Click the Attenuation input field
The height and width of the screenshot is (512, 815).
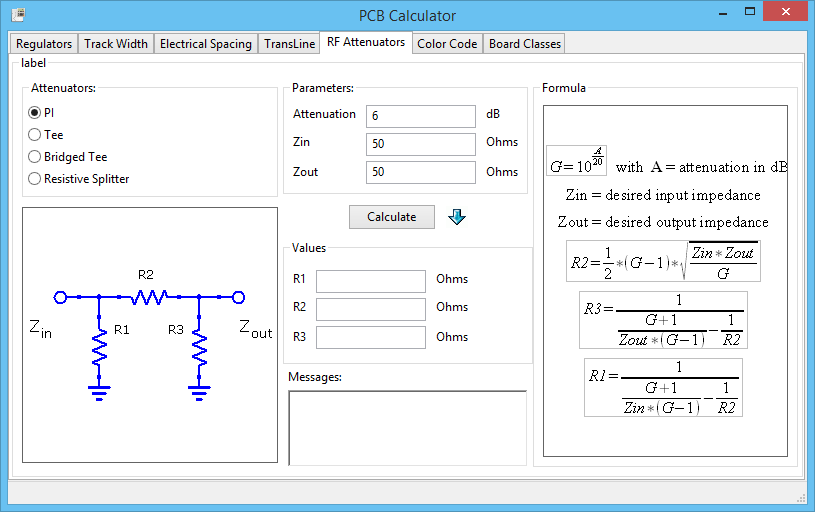tap(420, 116)
